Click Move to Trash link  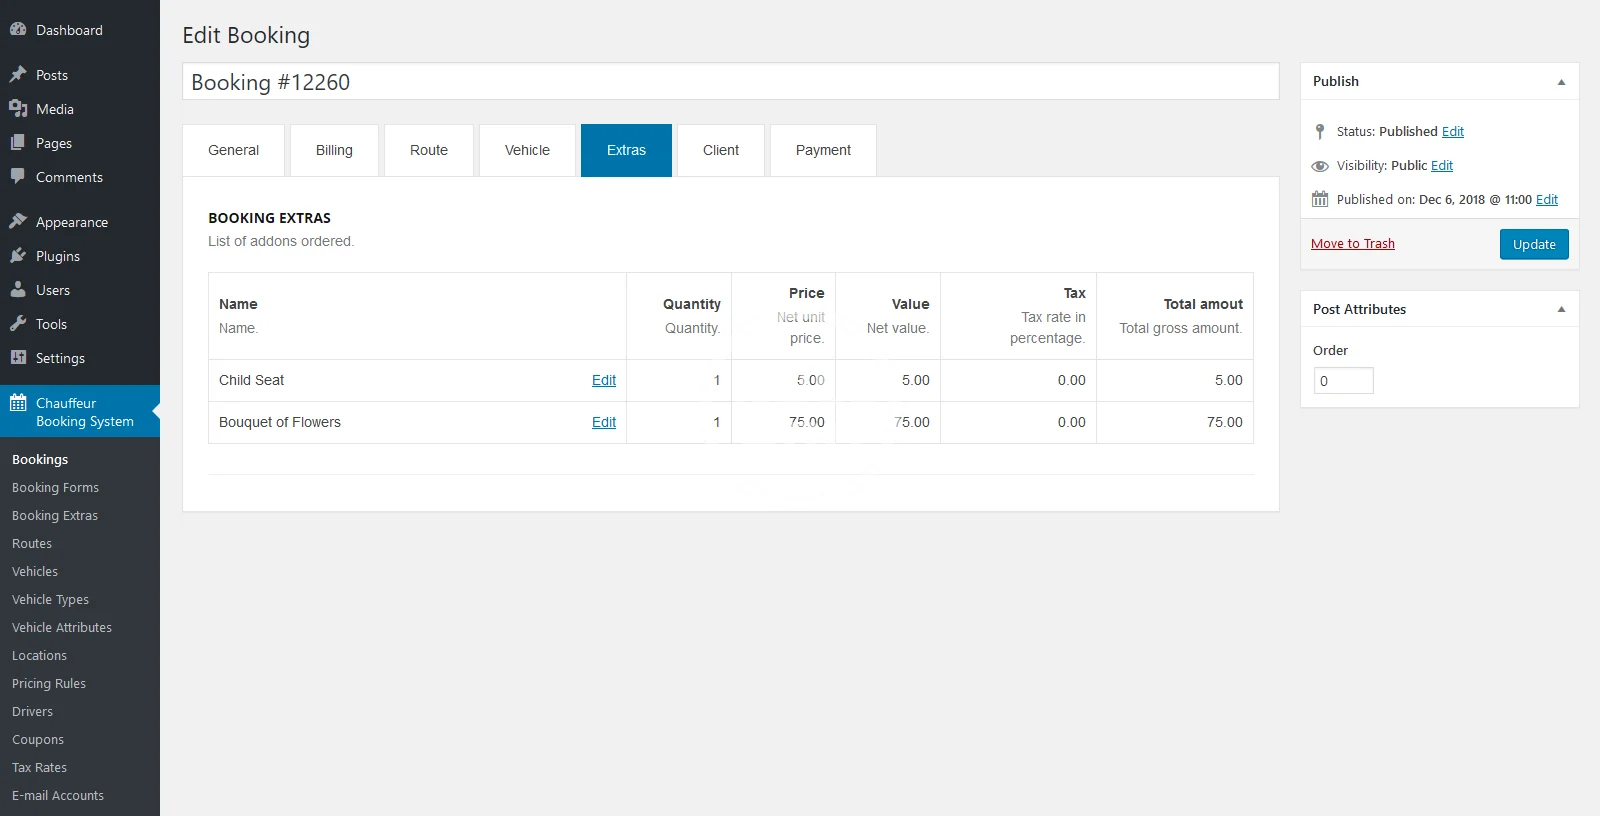coord(1352,244)
